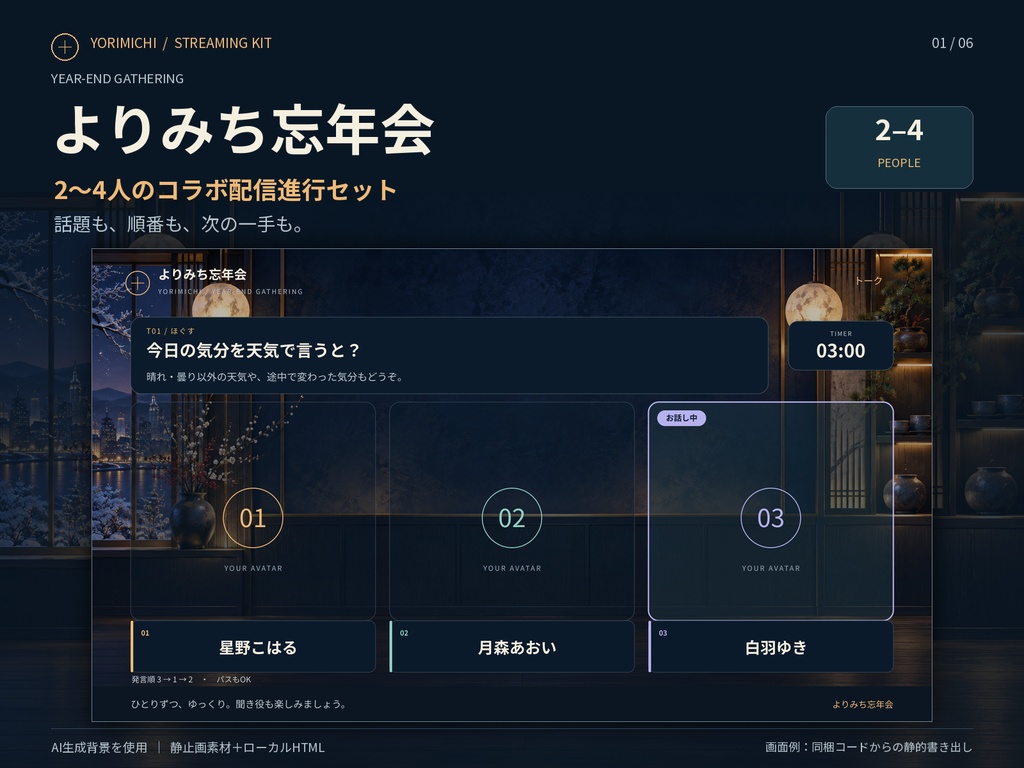Select the 白羽ゆき name plate

pos(771,647)
